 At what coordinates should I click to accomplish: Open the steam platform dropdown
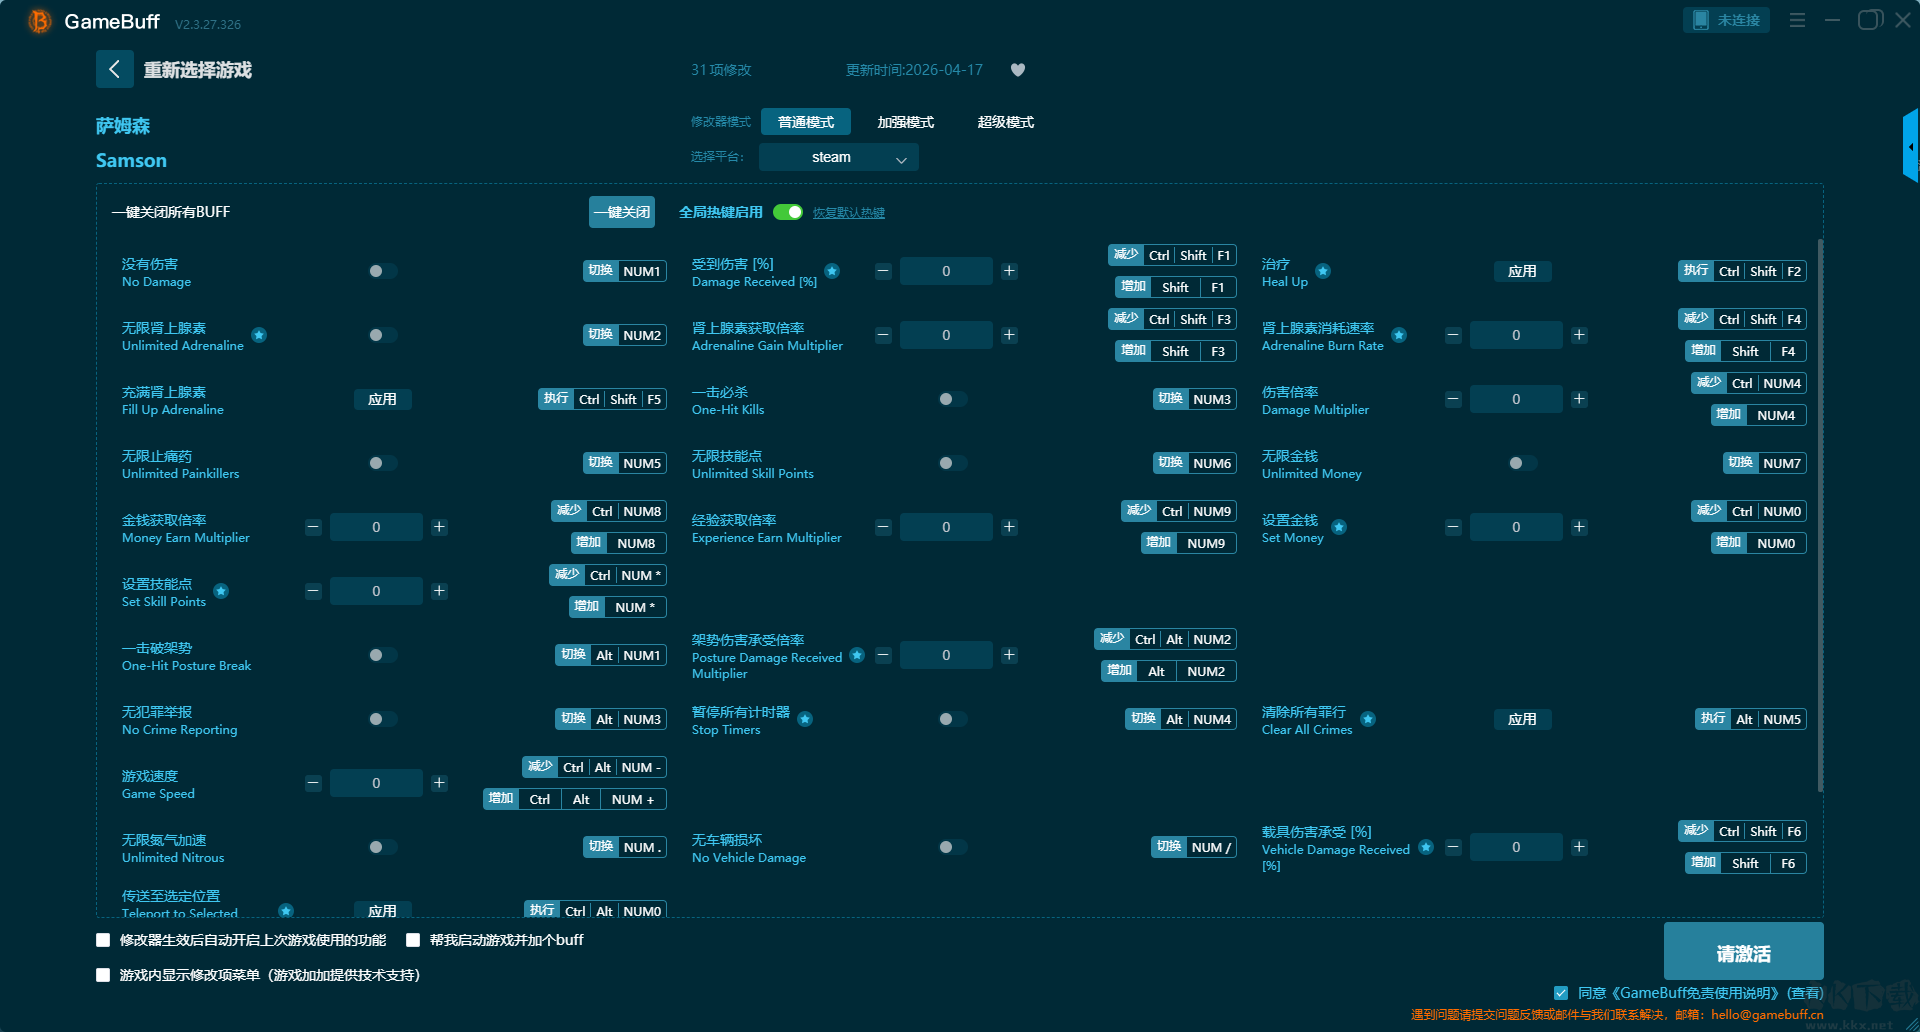838,157
